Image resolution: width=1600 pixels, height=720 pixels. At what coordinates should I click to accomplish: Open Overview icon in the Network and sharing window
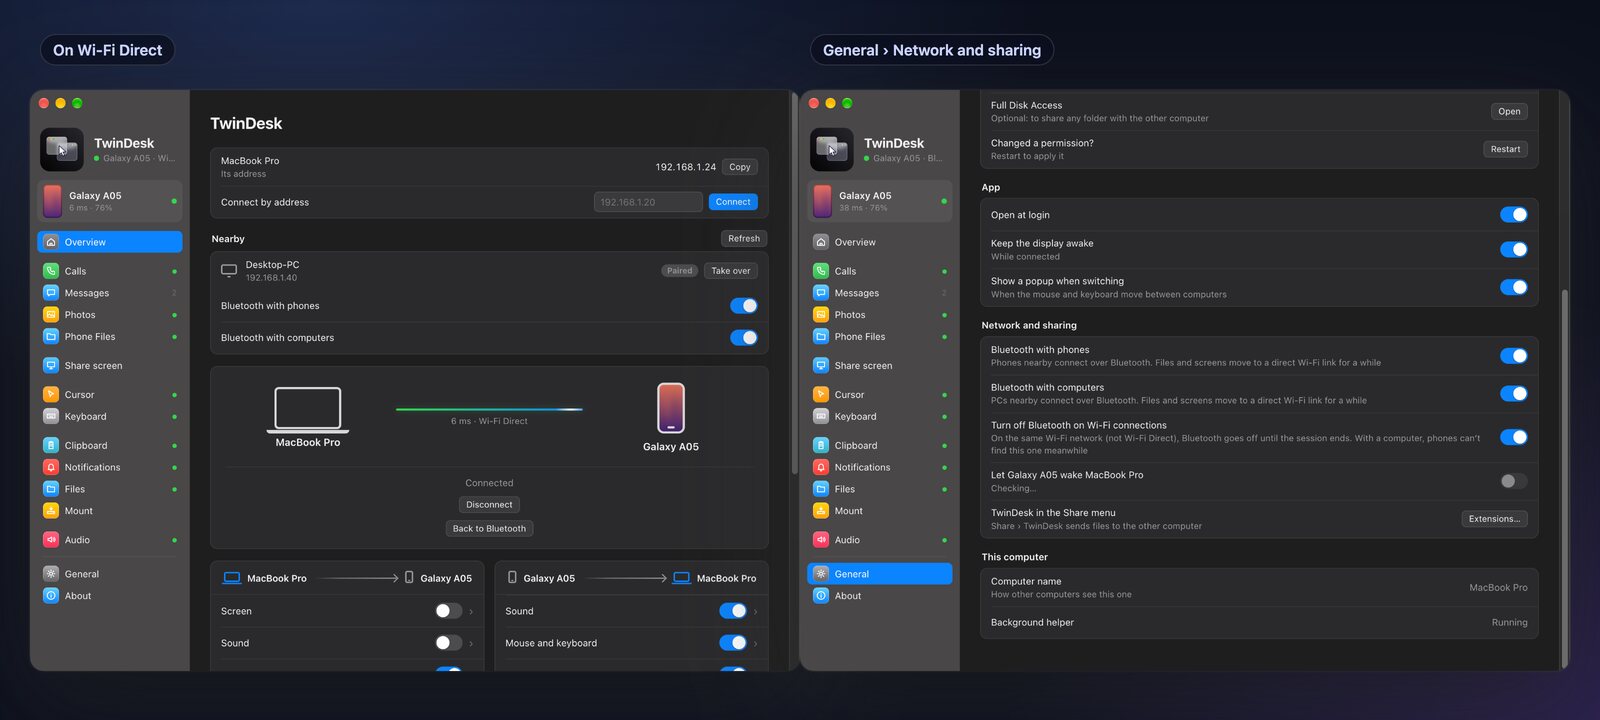821,242
